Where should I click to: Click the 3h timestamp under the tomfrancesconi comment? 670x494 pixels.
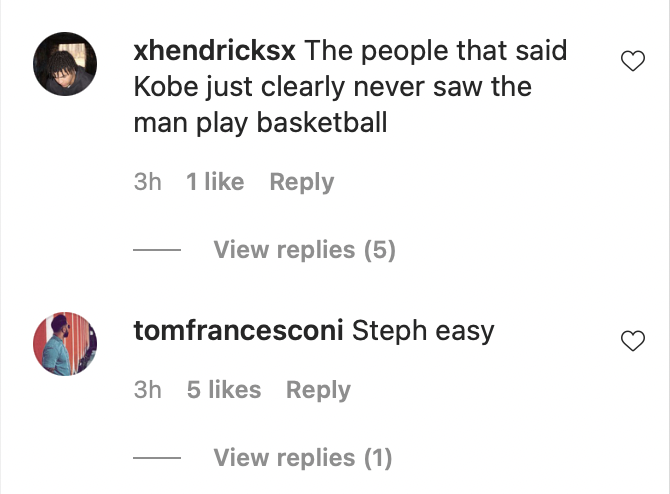(x=147, y=390)
